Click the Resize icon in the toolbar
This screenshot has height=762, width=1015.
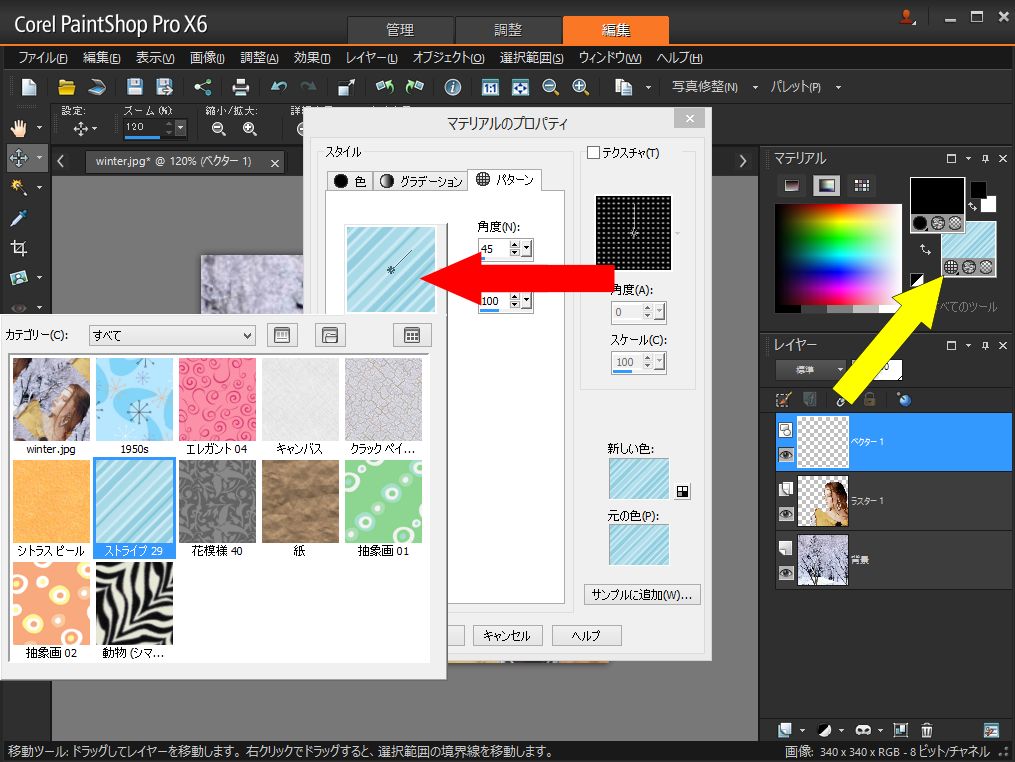[x=346, y=87]
